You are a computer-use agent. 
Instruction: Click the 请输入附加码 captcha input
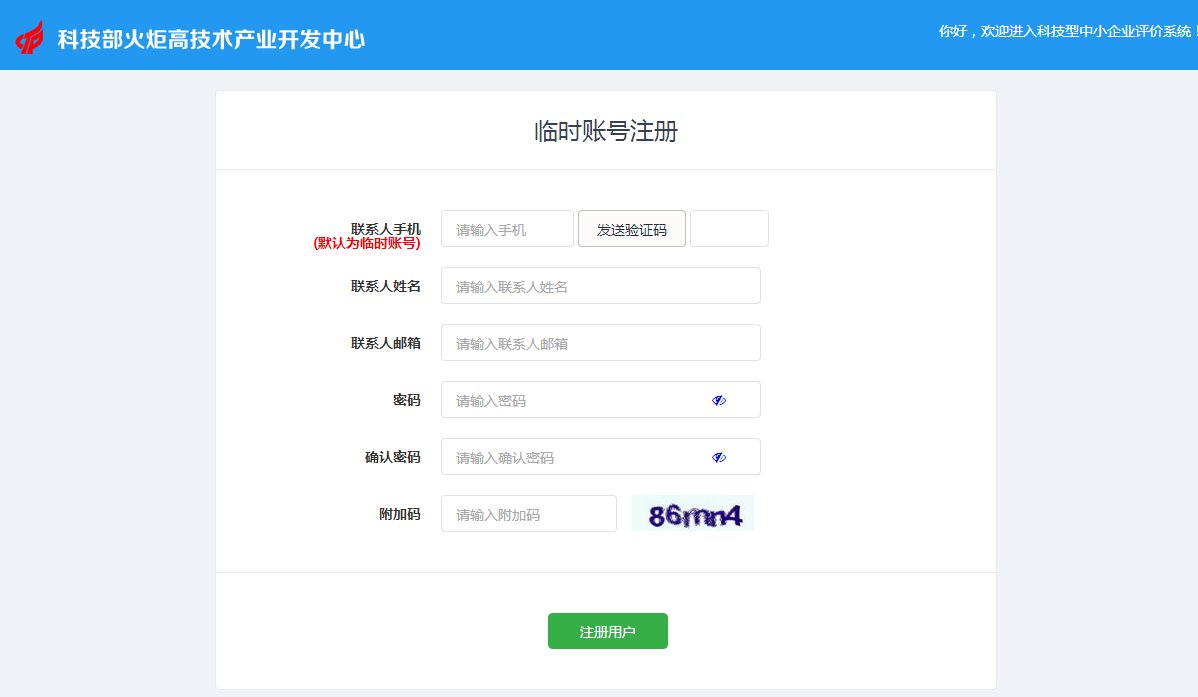[x=528, y=513]
